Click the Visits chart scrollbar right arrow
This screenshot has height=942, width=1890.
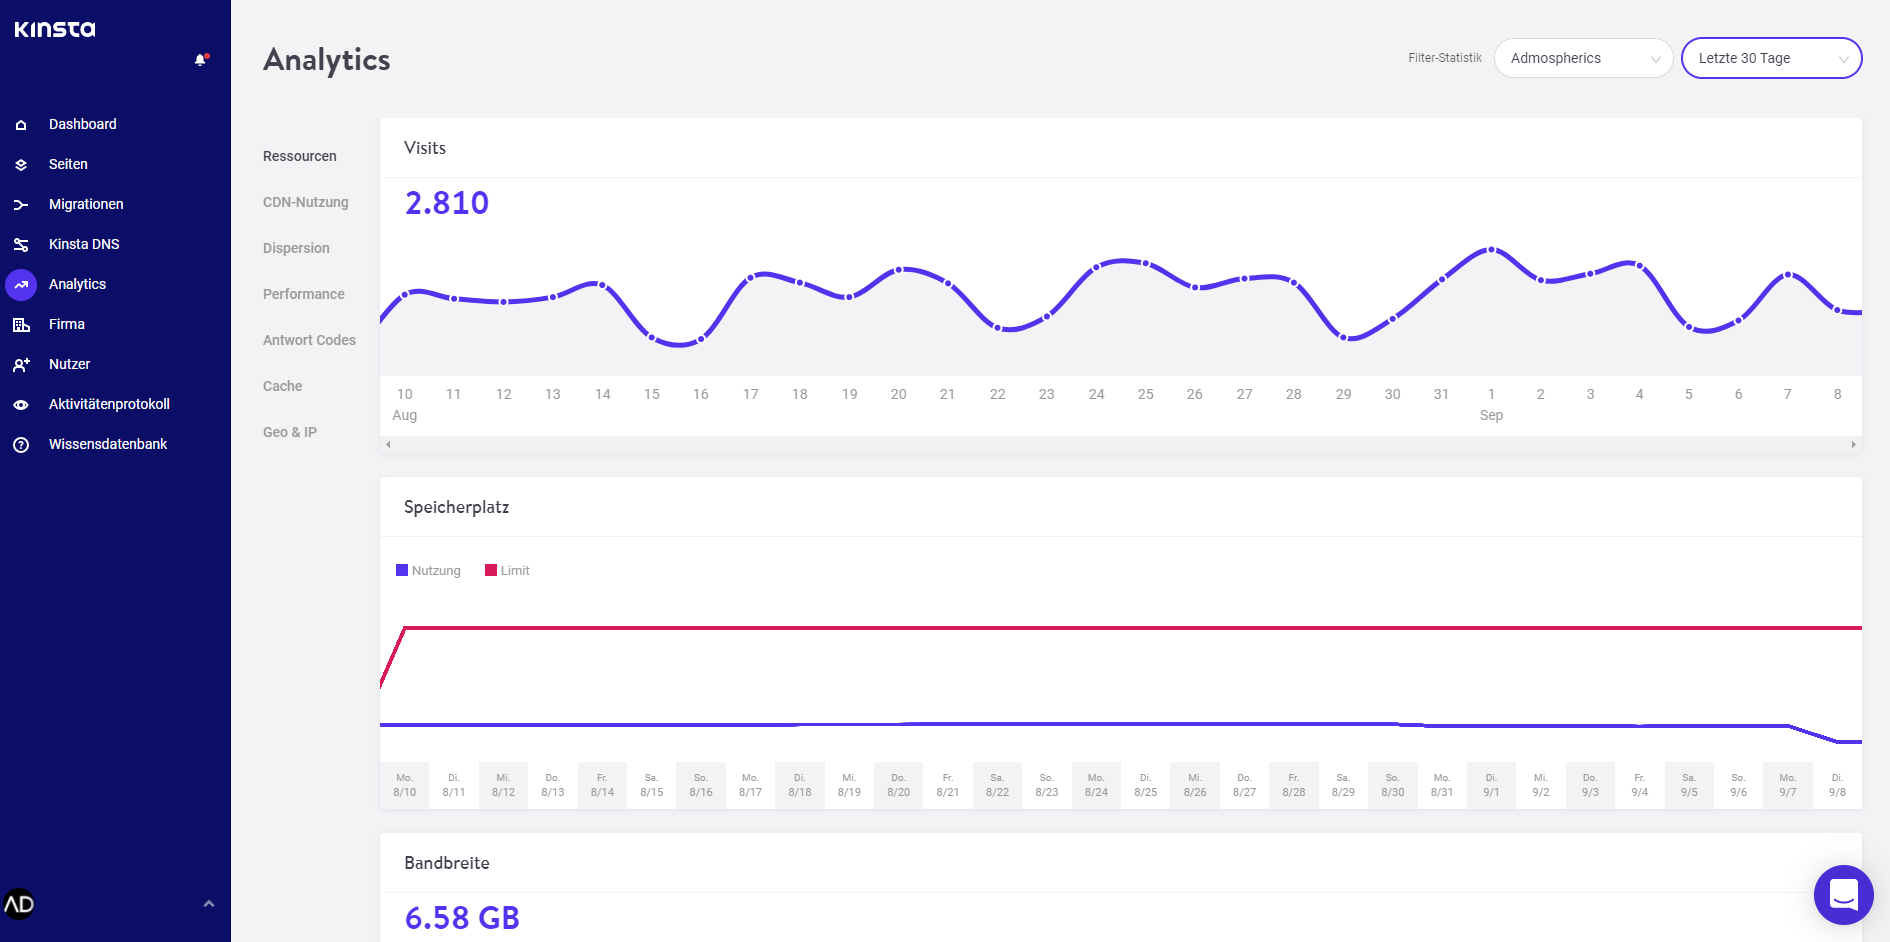tap(1853, 445)
